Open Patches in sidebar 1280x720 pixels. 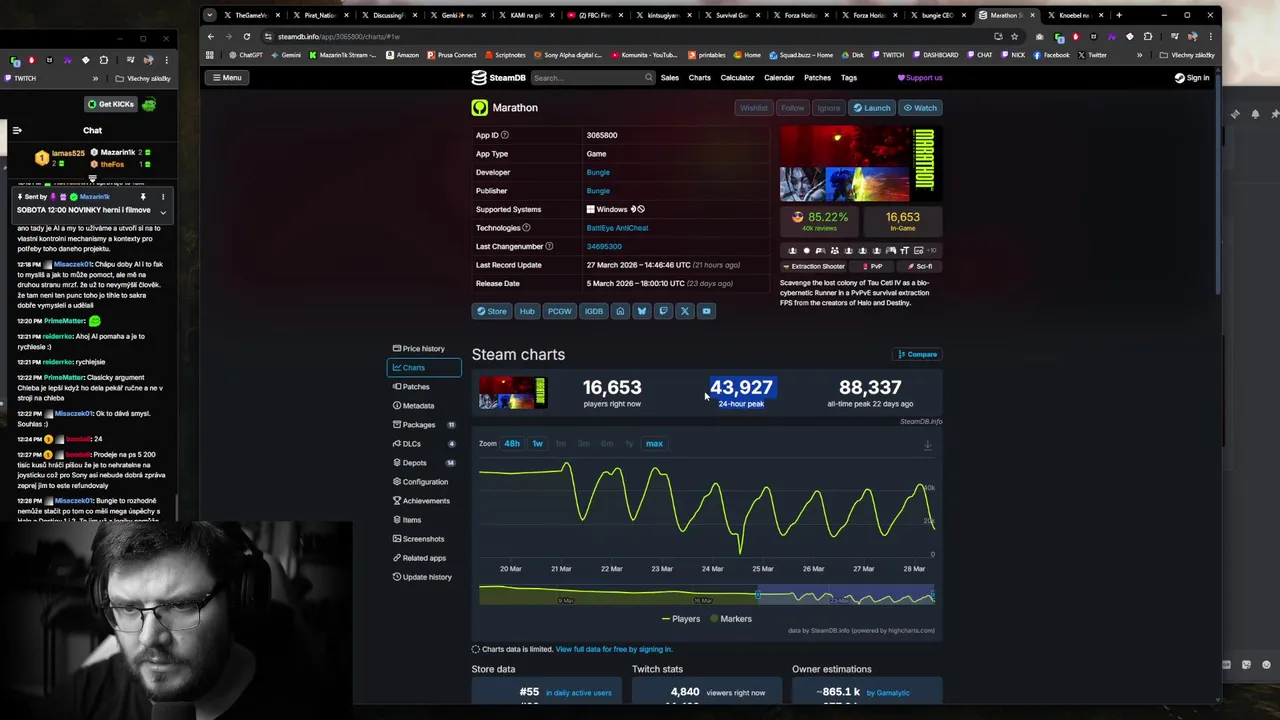coord(424,387)
